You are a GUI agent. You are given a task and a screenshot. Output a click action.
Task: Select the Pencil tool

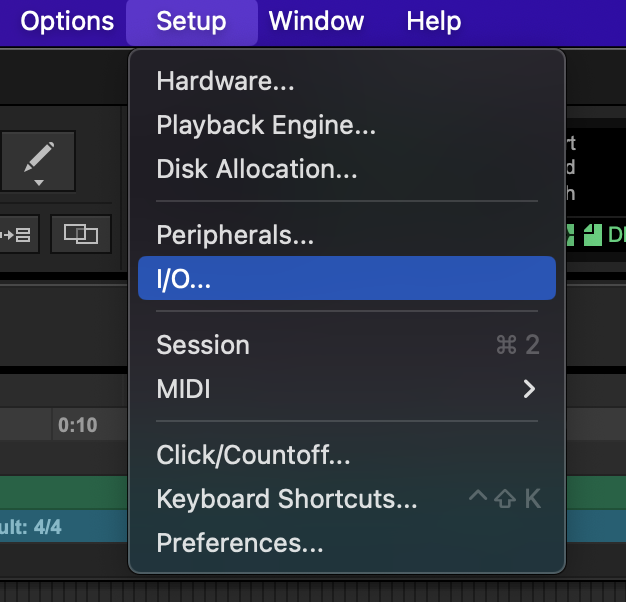coord(38,160)
